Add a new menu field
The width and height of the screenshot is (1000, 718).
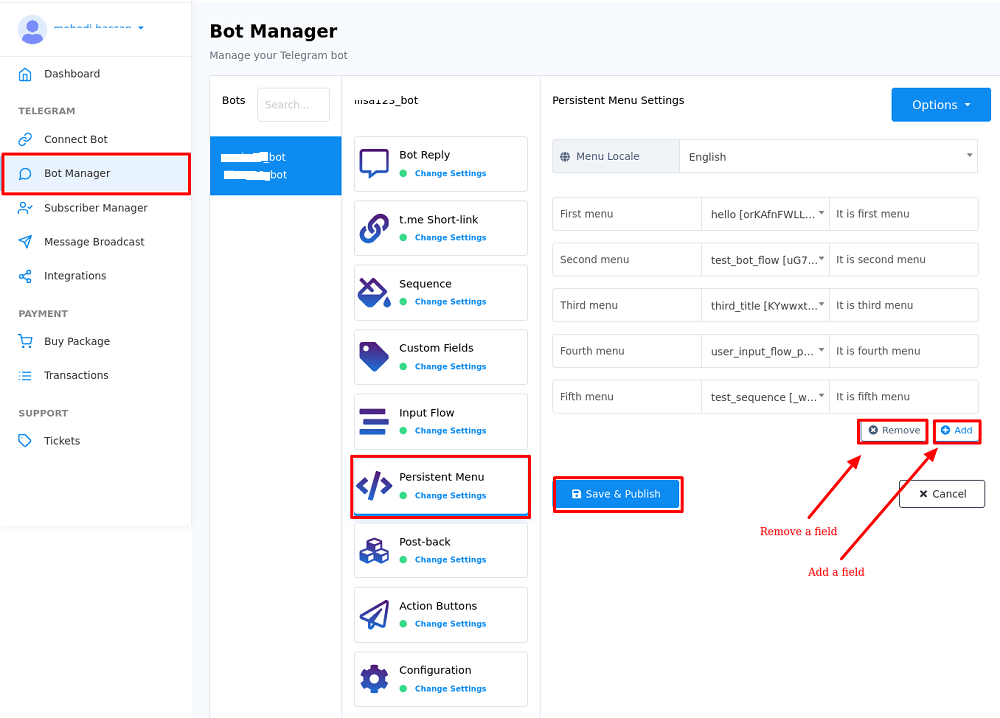[x=956, y=430]
